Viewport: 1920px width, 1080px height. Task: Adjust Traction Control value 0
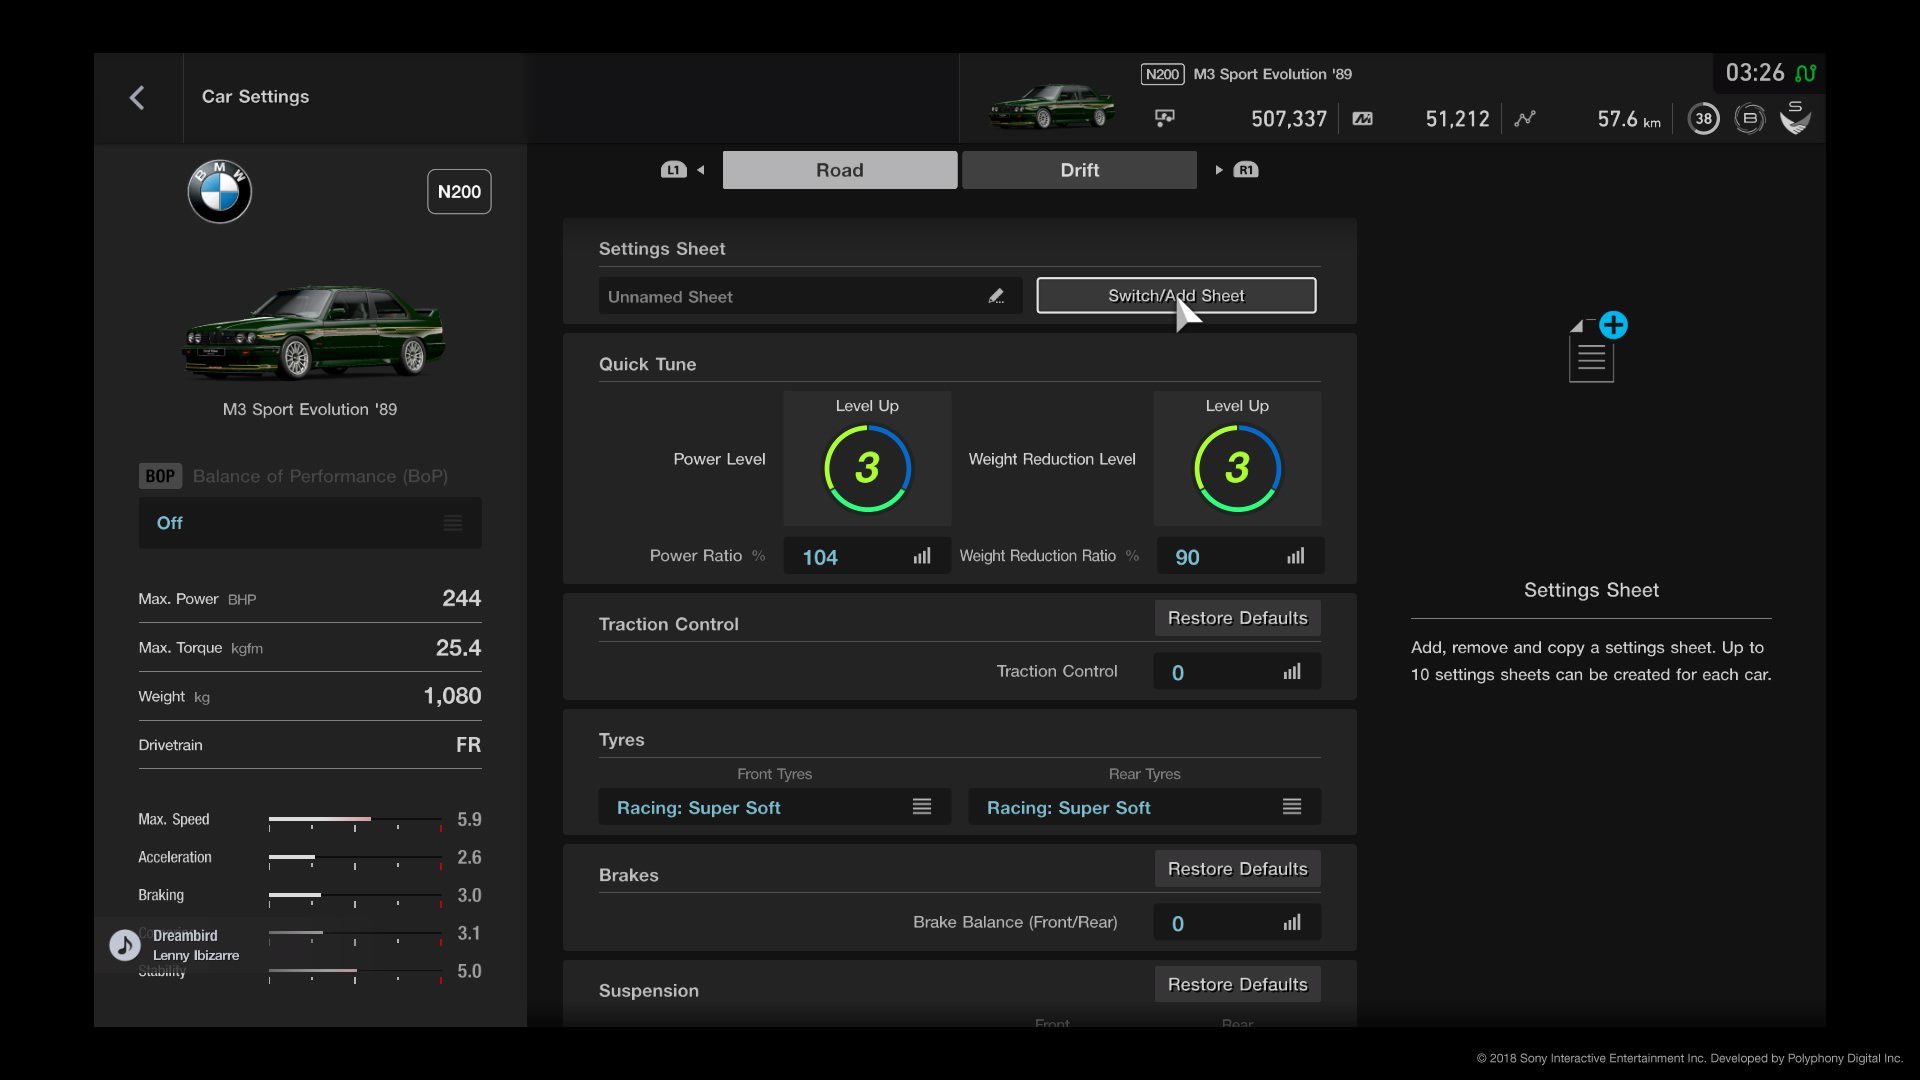tap(1237, 672)
